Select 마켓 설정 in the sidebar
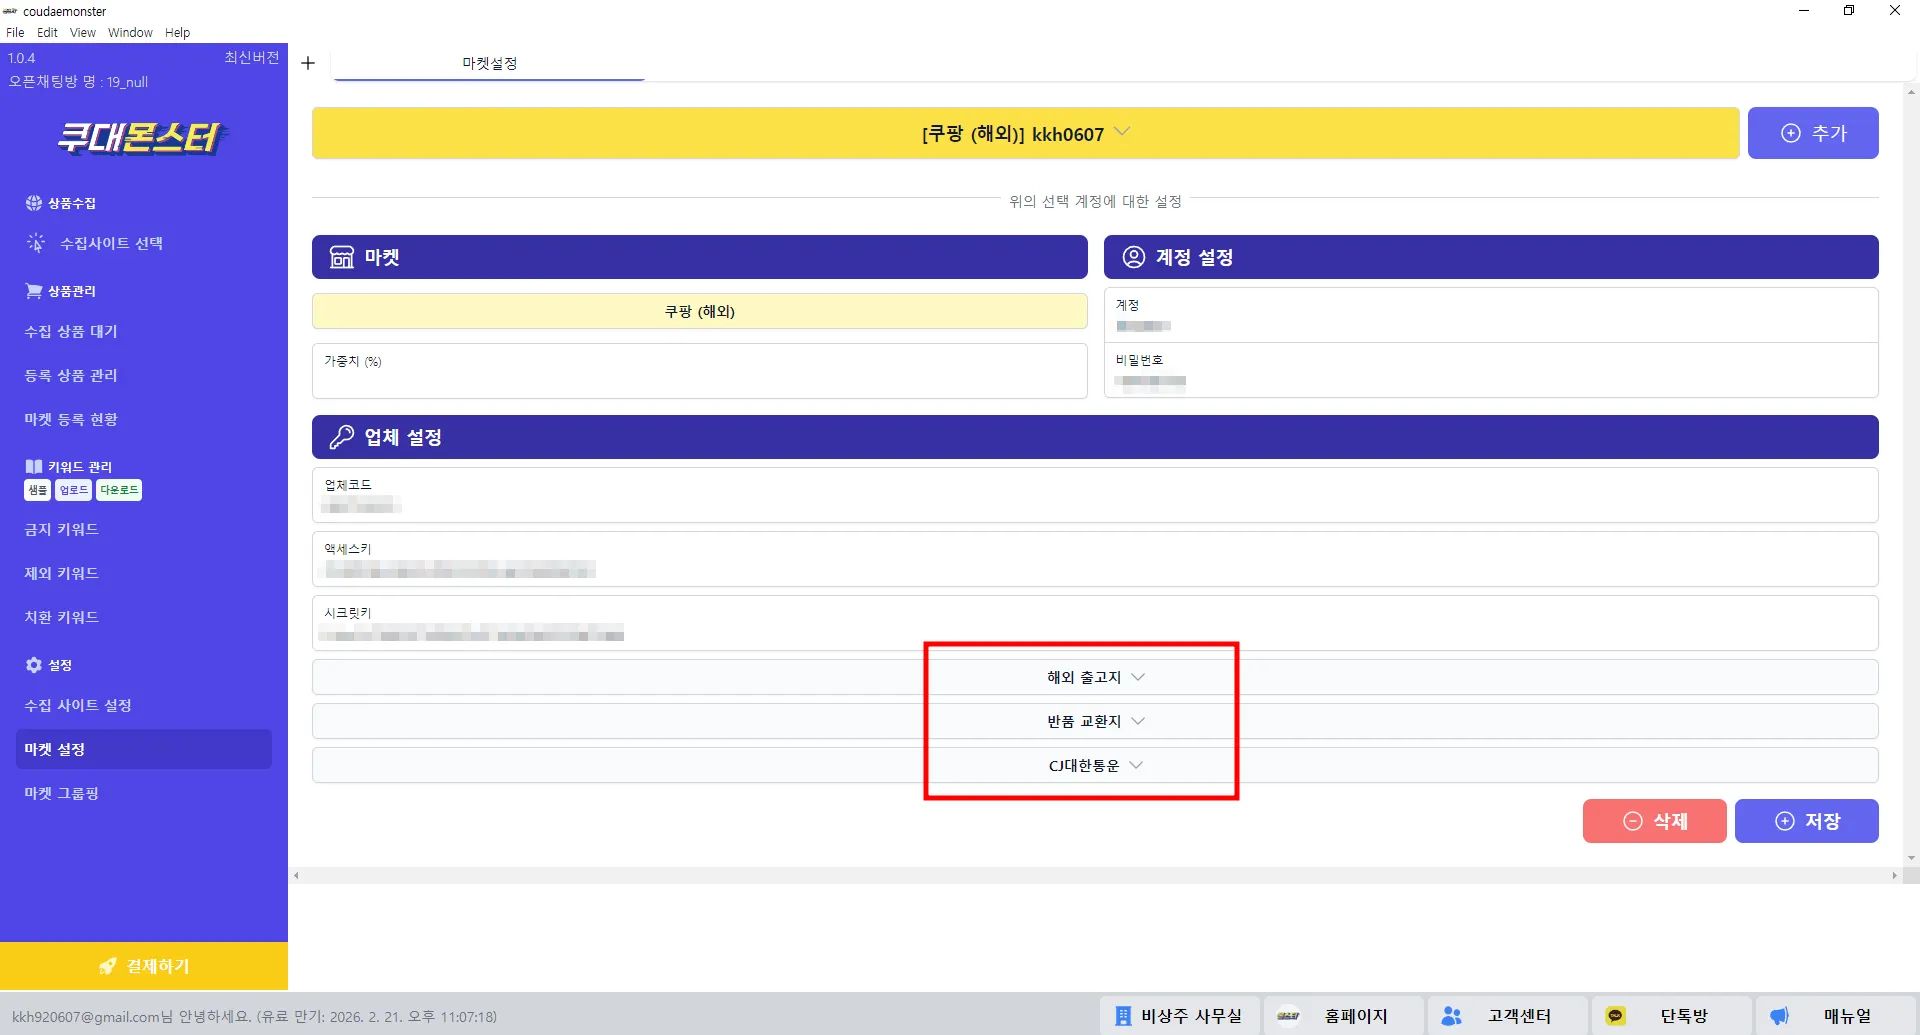The width and height of the screenshot is (1920, 1035). 144,749
